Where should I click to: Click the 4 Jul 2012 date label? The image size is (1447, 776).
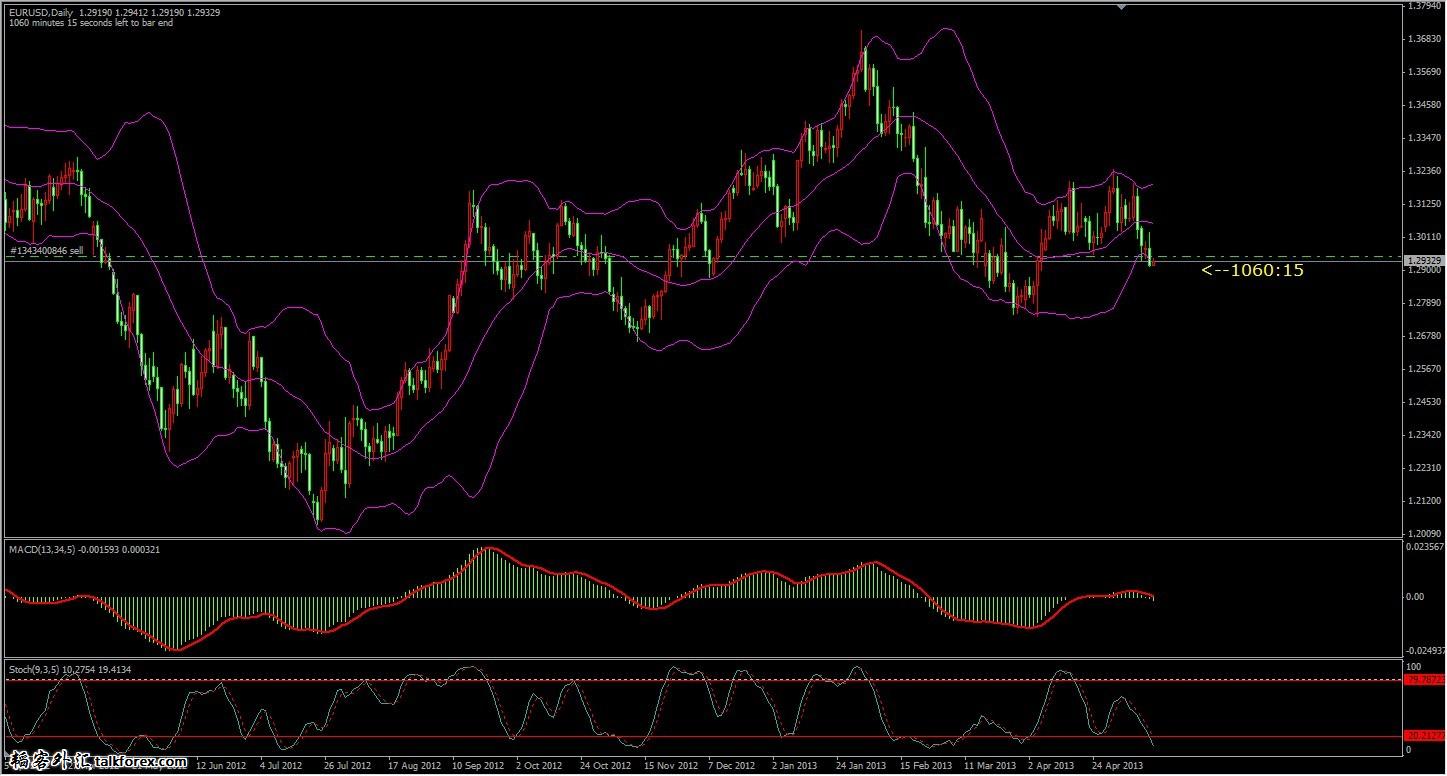(280, 766)
